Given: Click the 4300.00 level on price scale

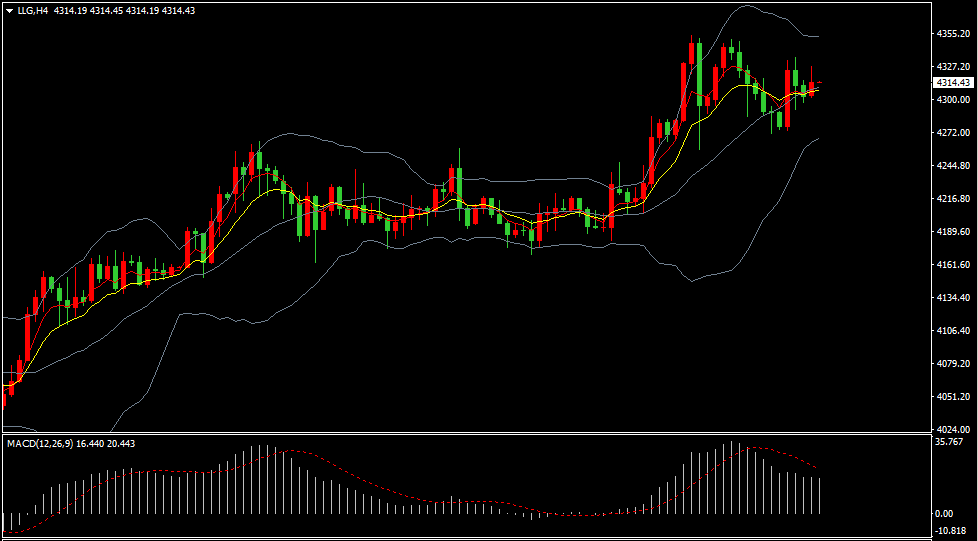Looking at the screenshot, I should [953, 100].
